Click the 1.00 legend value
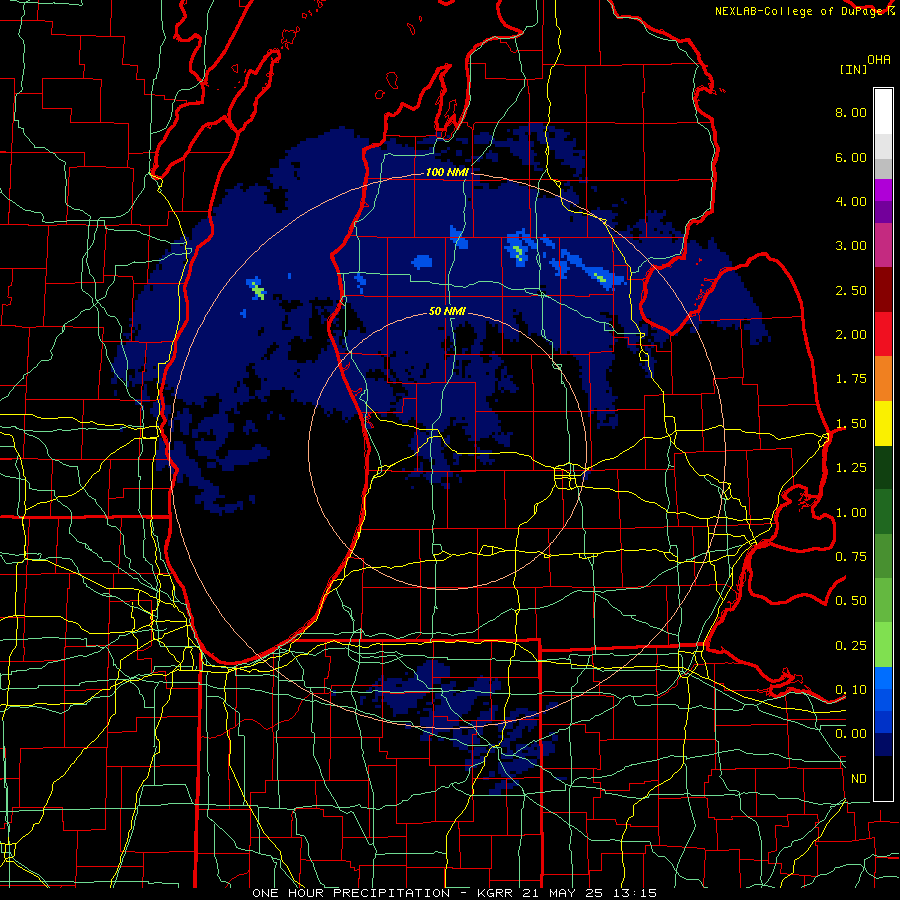 (x=851, y=513)
